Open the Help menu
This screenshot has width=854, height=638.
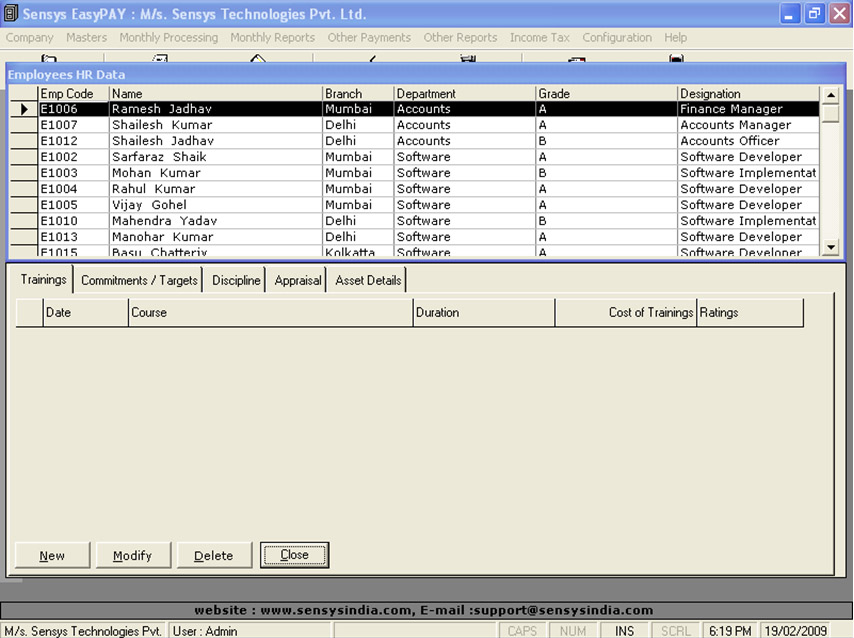(x=675, y=38)
